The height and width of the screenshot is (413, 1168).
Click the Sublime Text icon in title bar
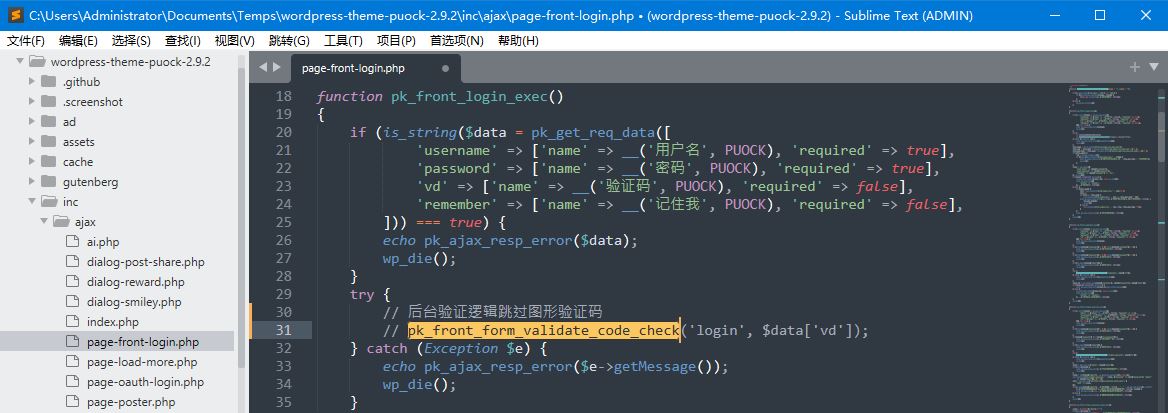click(x=14, y=15)
